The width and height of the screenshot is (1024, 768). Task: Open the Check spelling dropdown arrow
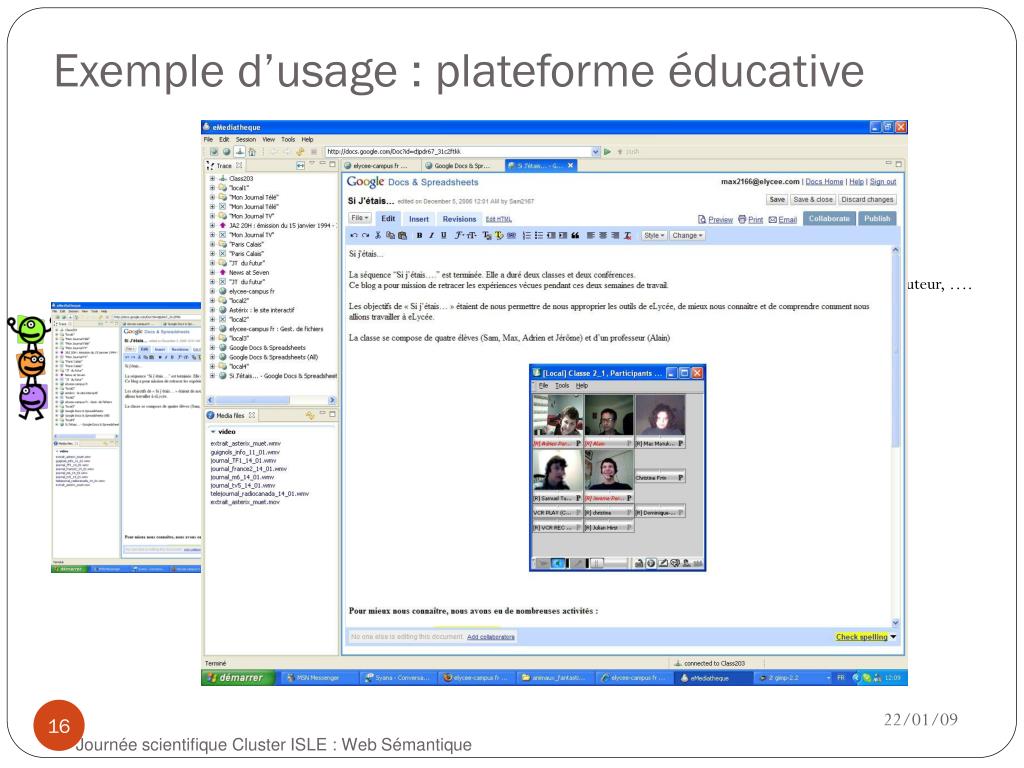click(x=893, y=637)
